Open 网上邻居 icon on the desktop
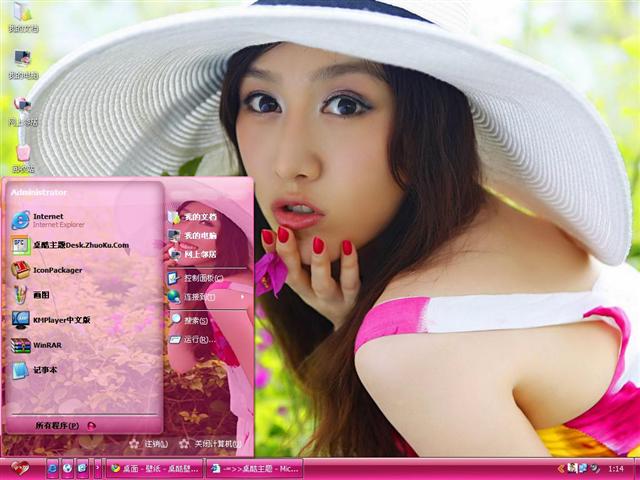The height and width of the screenshot is (480, 640). pyautogui.click(x=23, y=111)
